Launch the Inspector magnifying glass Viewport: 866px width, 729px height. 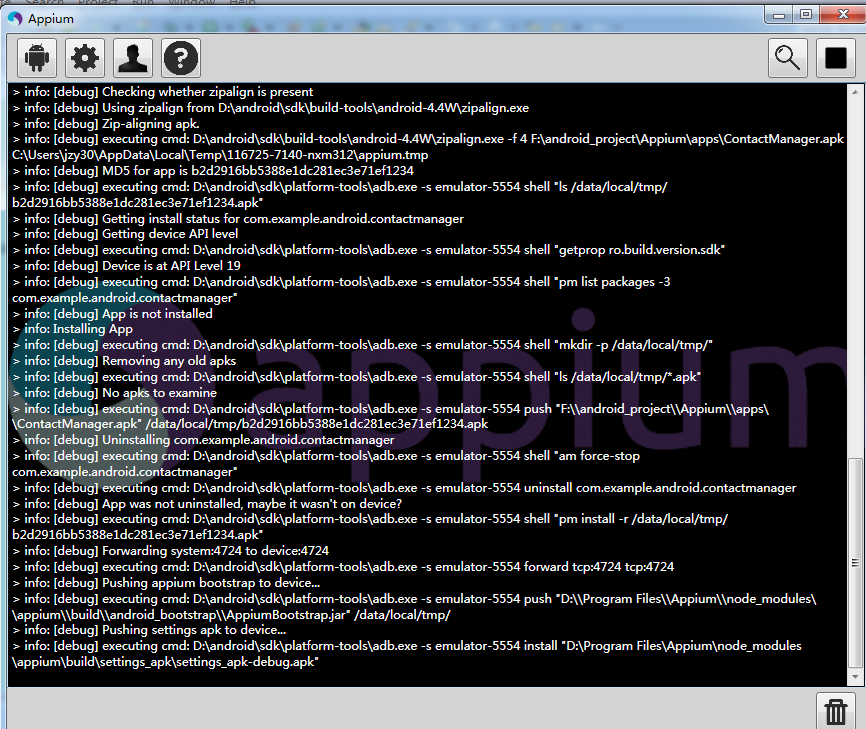[x=788, y=57]
